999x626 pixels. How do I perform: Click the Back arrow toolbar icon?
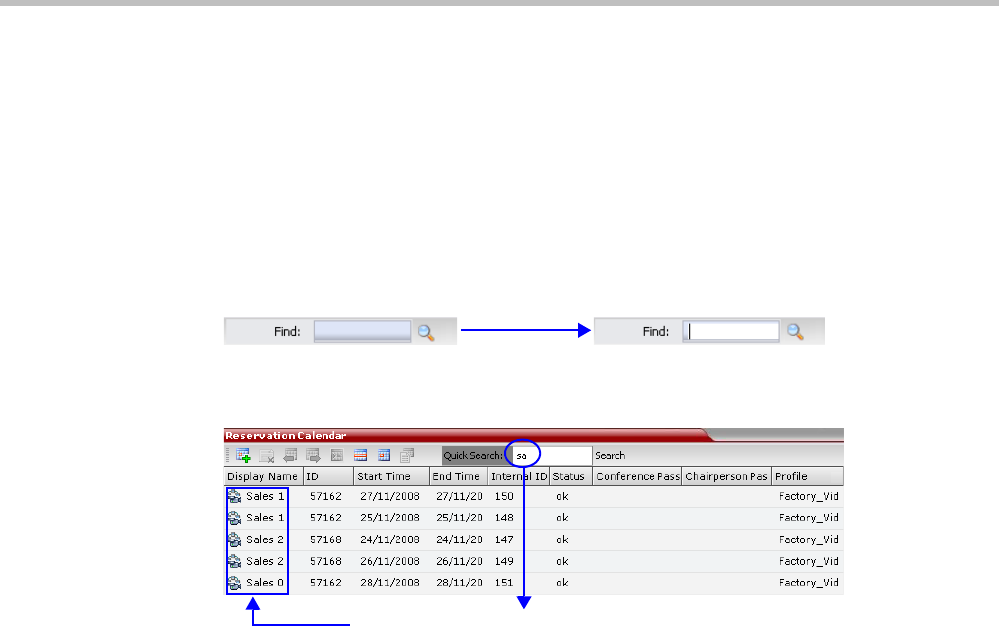coord(290,455)
